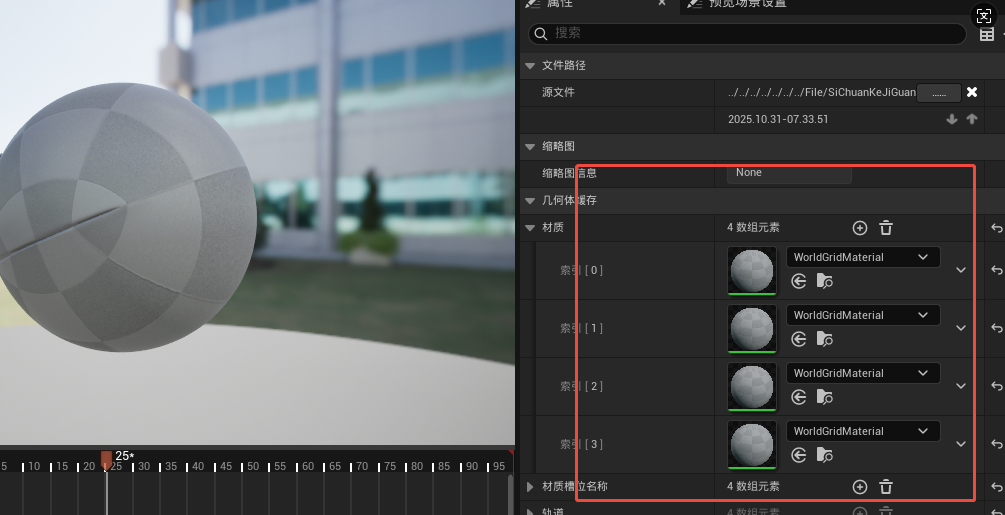Screen dimensions: 1005x515
Task: Open the material thumbnail for 索引 [ 3 ]
Action: point(752,445)
